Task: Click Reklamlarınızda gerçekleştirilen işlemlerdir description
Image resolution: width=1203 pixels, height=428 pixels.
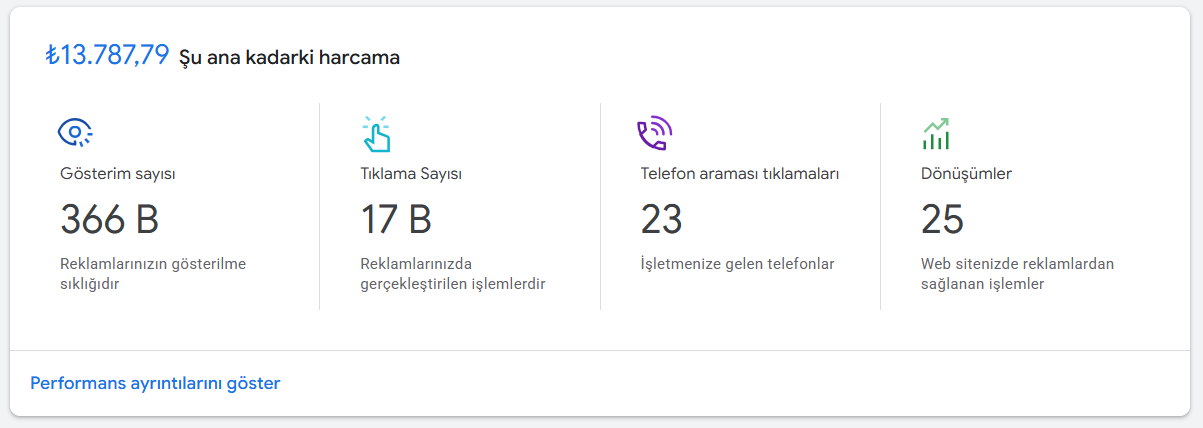Action: pyautogui.click(x=453, y=274)
